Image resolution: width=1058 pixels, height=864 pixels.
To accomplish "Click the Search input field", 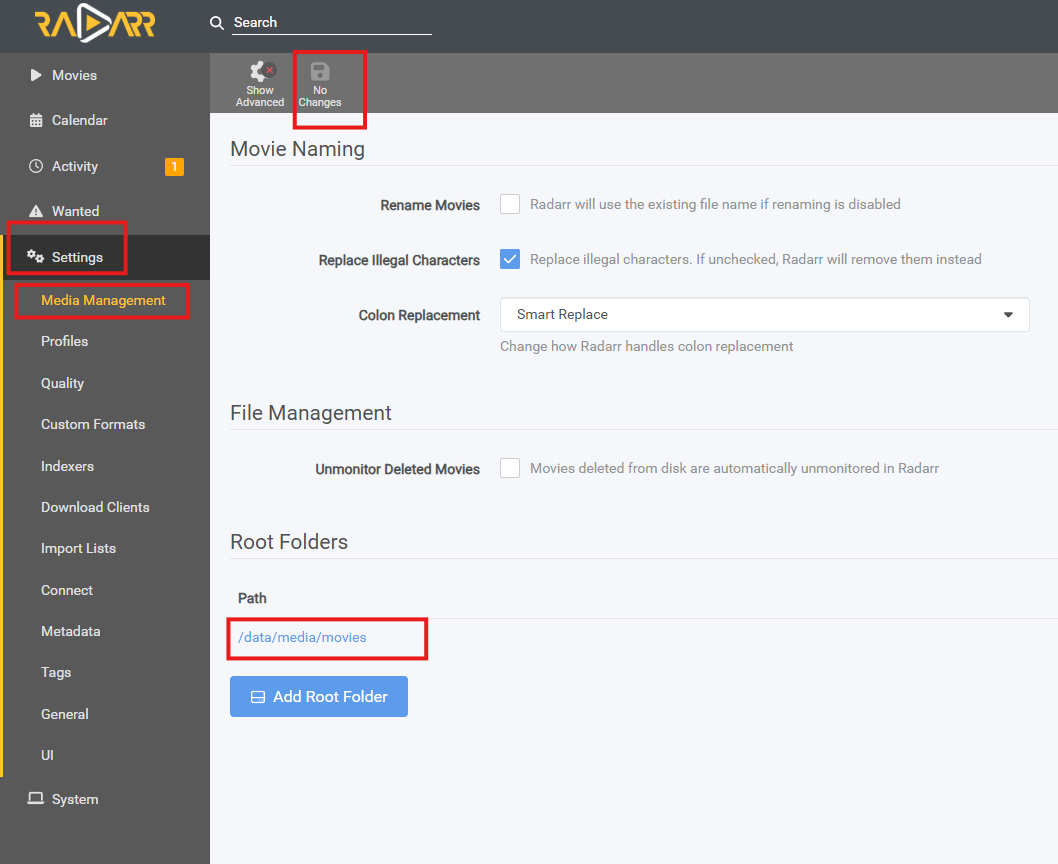I will pyautogui.click(x=332, y=22).
